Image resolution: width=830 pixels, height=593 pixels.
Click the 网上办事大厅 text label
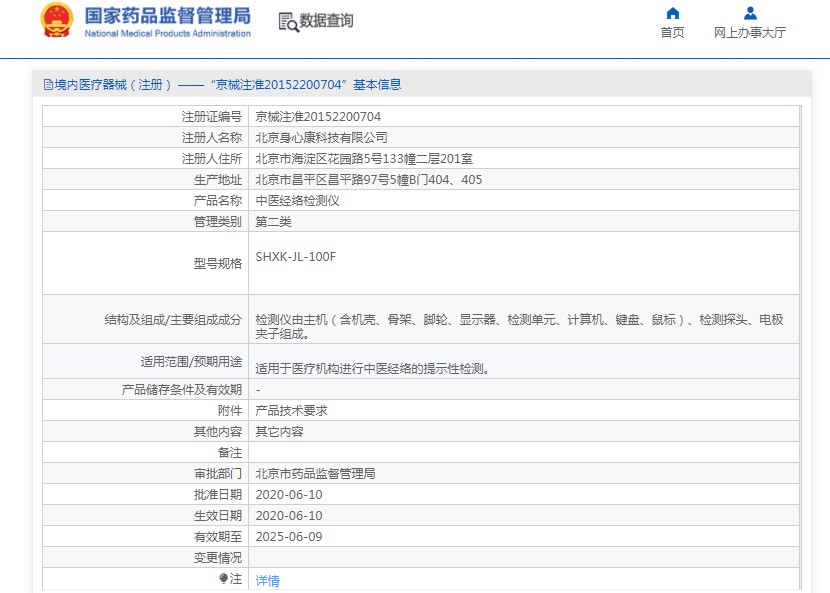point(750,32)
